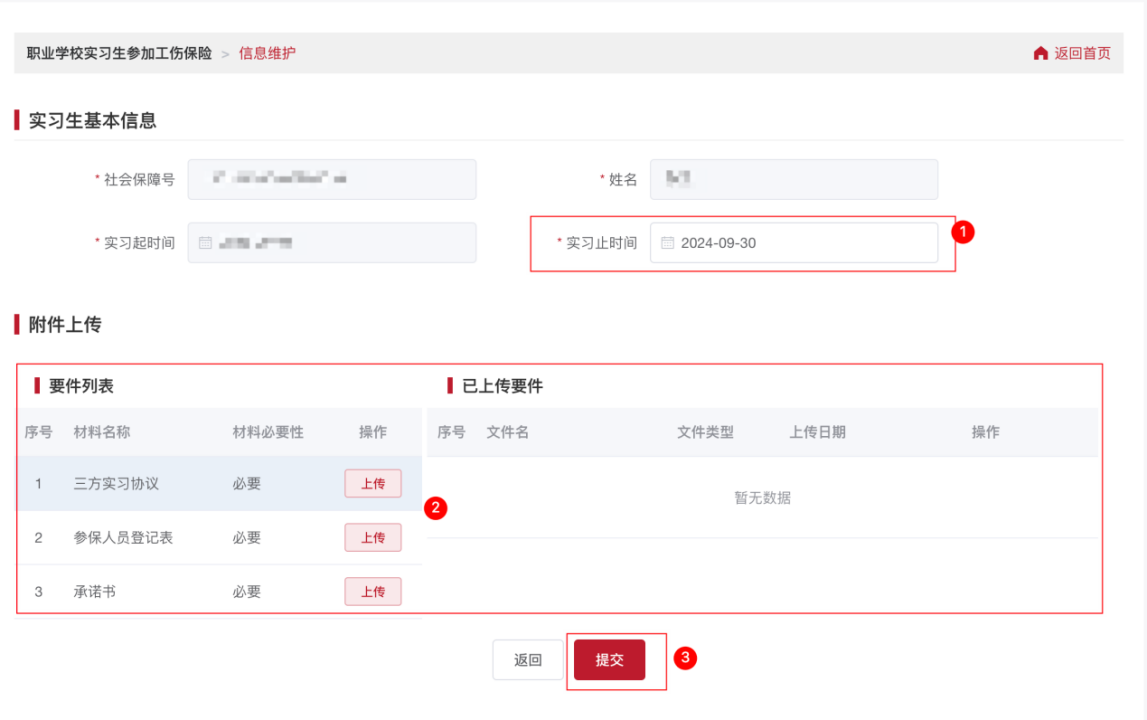This screenshot has width=1147, height=720.
Task: Select the 信息维护 breadcrumb item
Action: click(267, 53)
